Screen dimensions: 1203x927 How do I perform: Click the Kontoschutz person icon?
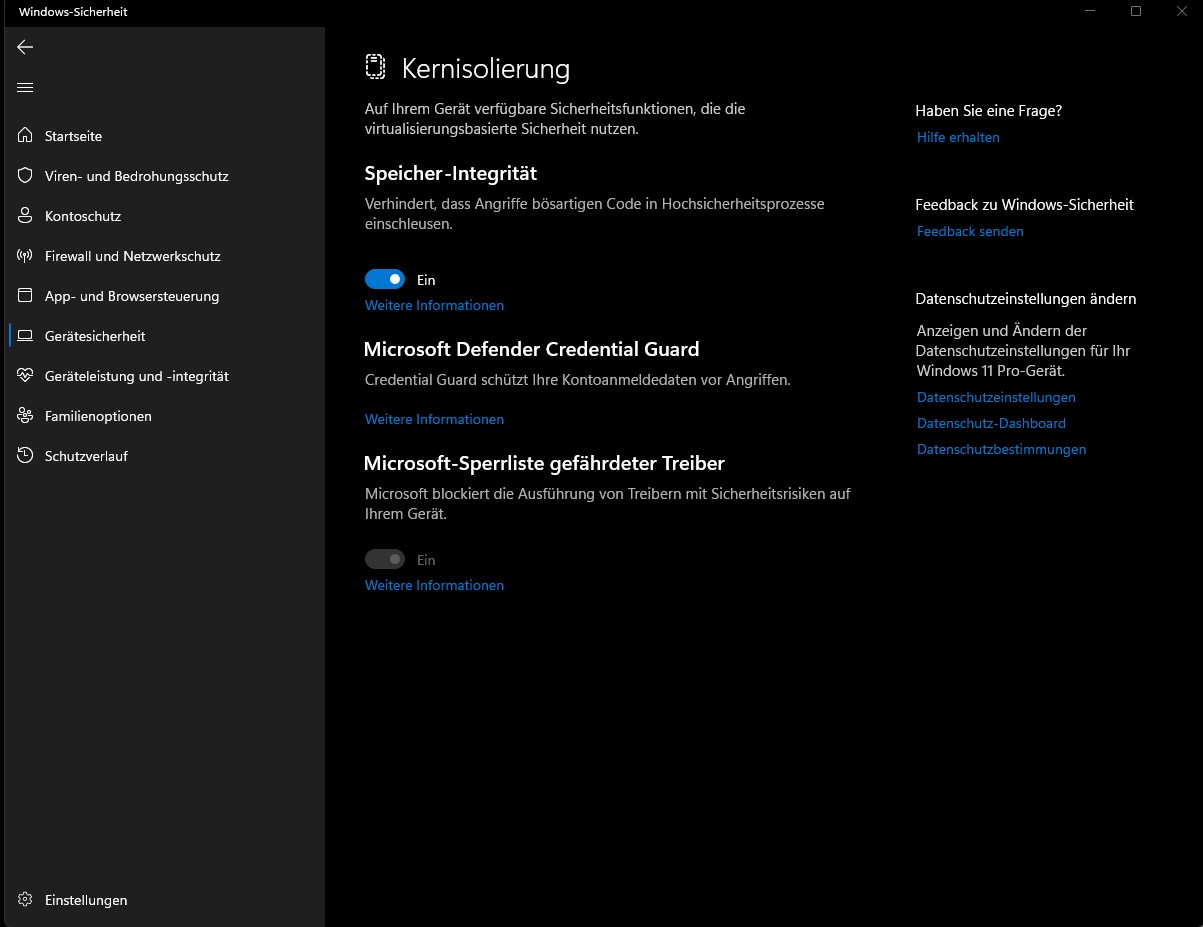click(x=25, y=215)
